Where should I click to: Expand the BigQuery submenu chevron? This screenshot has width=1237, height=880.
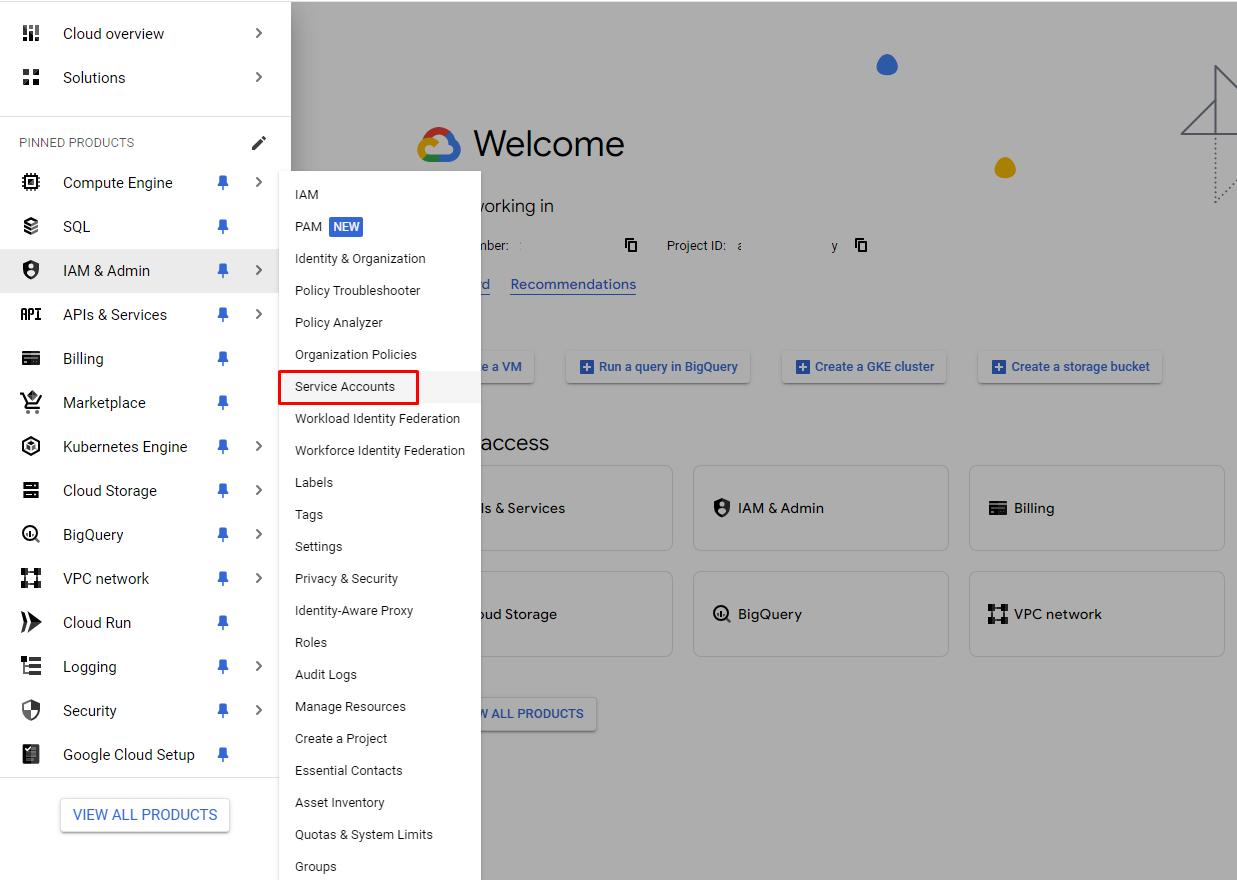pyautogui.click(x=259, y=534)
